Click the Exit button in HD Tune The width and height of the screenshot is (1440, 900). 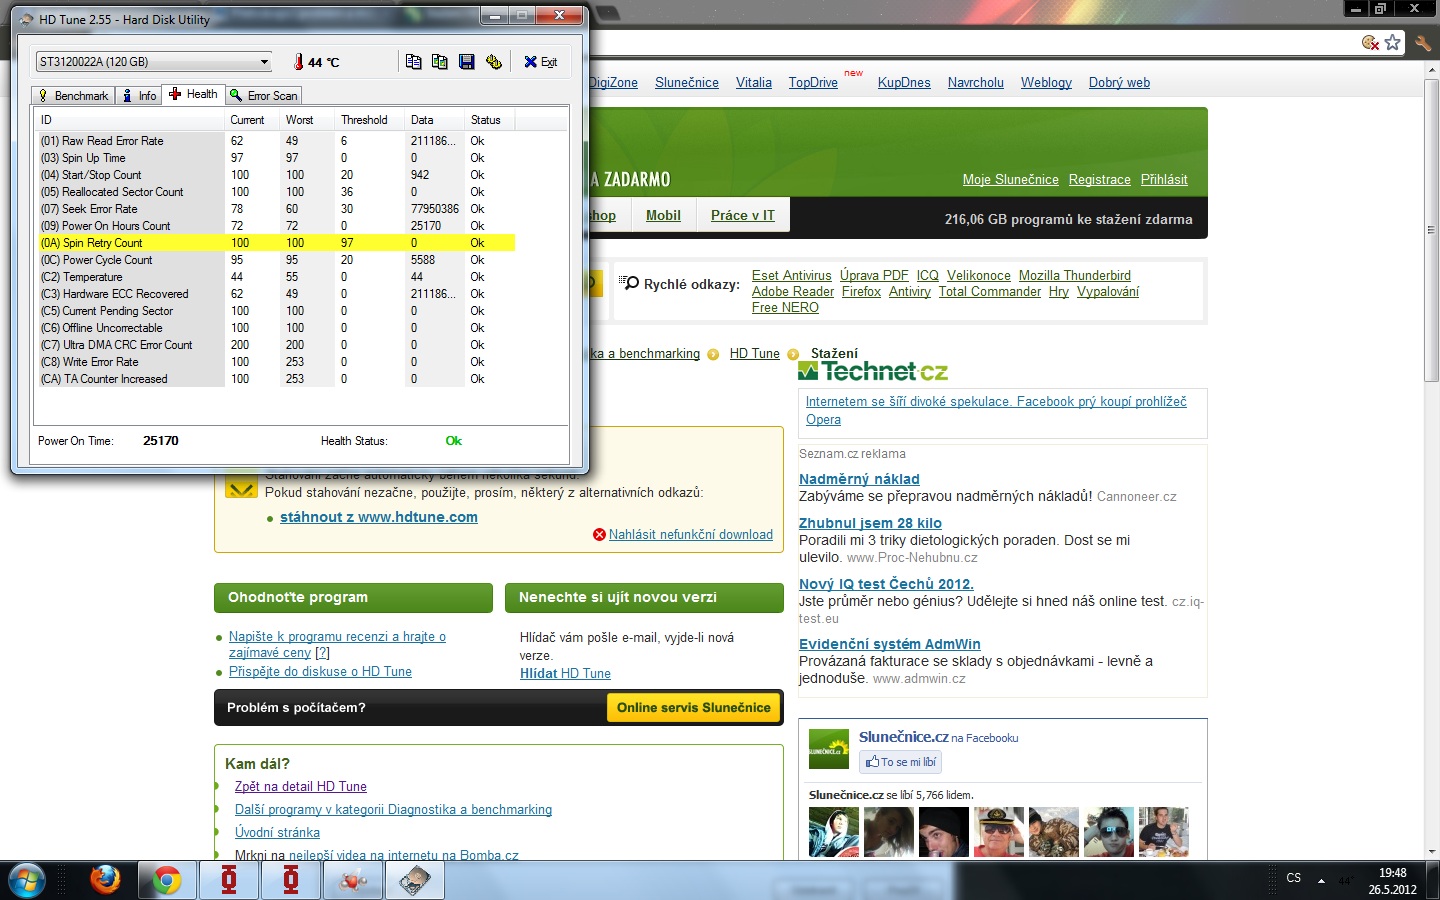[x=541, y=62]
